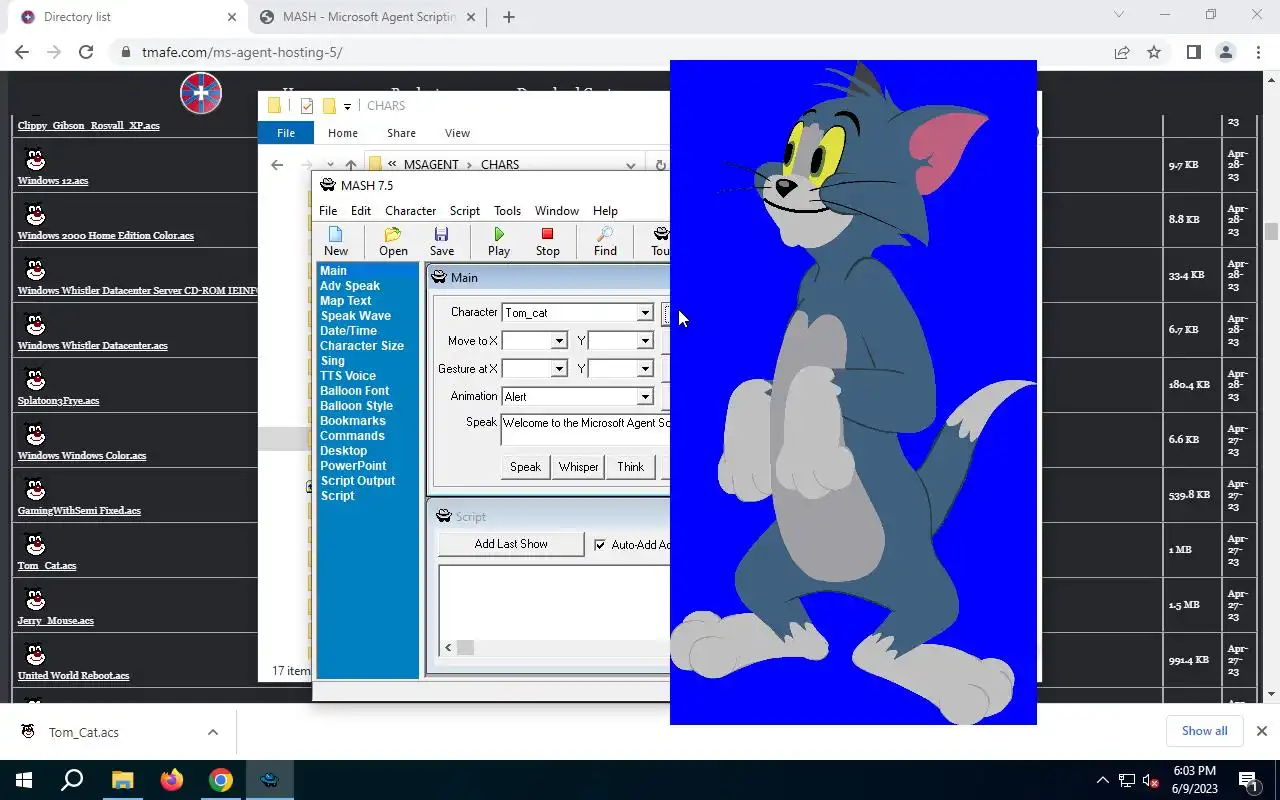Click the Open folder icon in MASH toolbar

(393, 241)
